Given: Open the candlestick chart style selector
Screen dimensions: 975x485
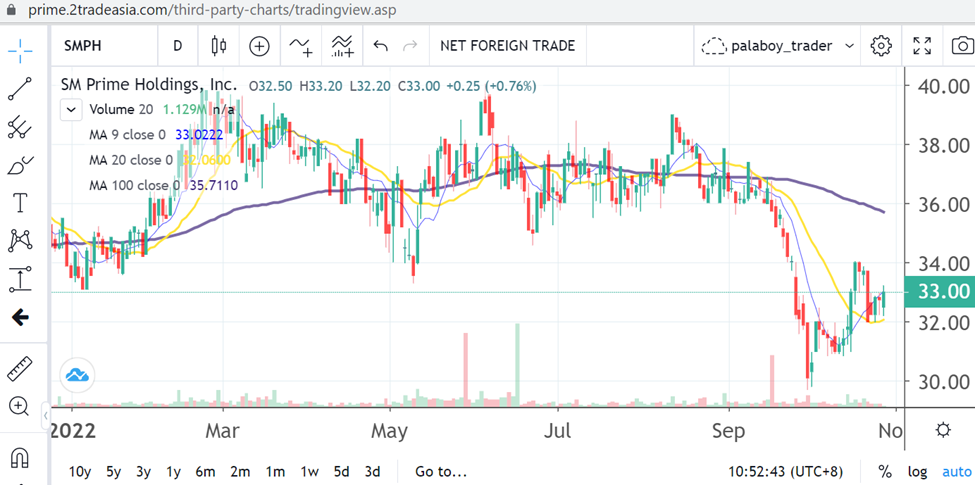Looking at the screenshot, I should coord(219,45).
